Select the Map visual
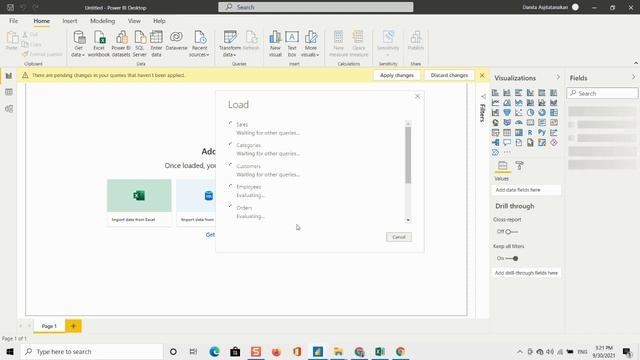 tap(495, 122)
